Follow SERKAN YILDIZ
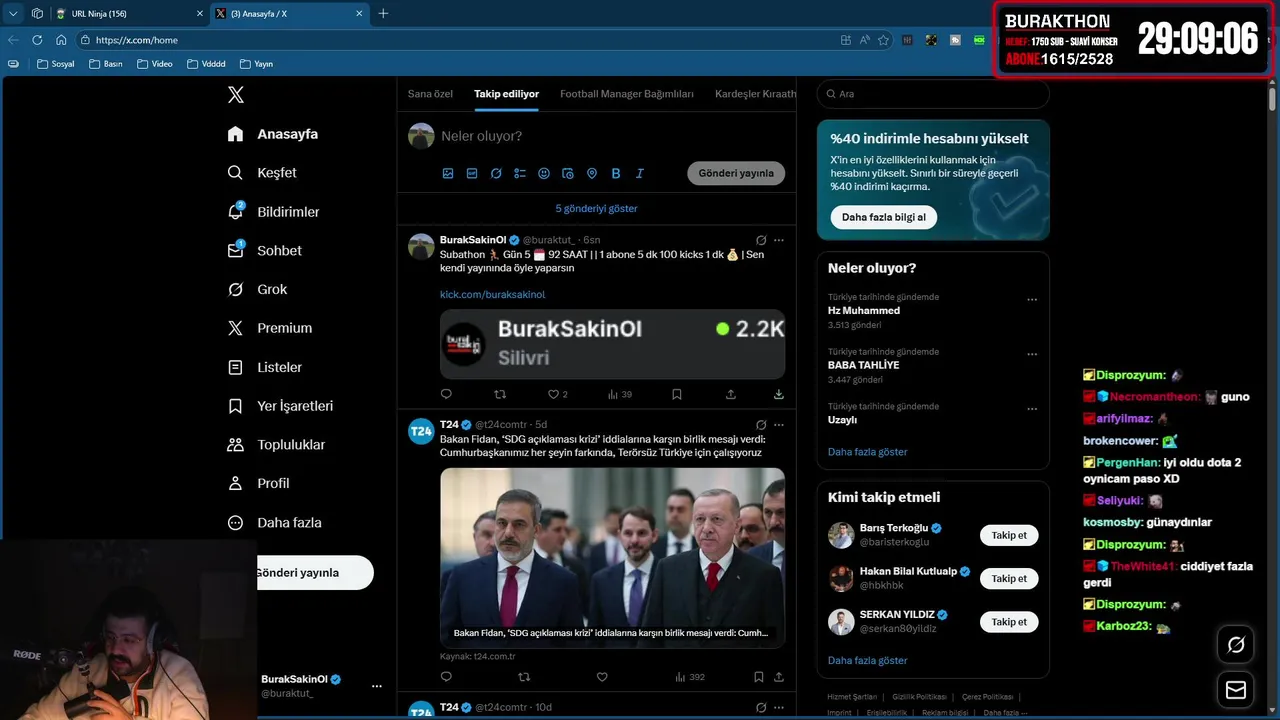The height and width of the screenshot is (720, 1280). tap(1009, 622)
